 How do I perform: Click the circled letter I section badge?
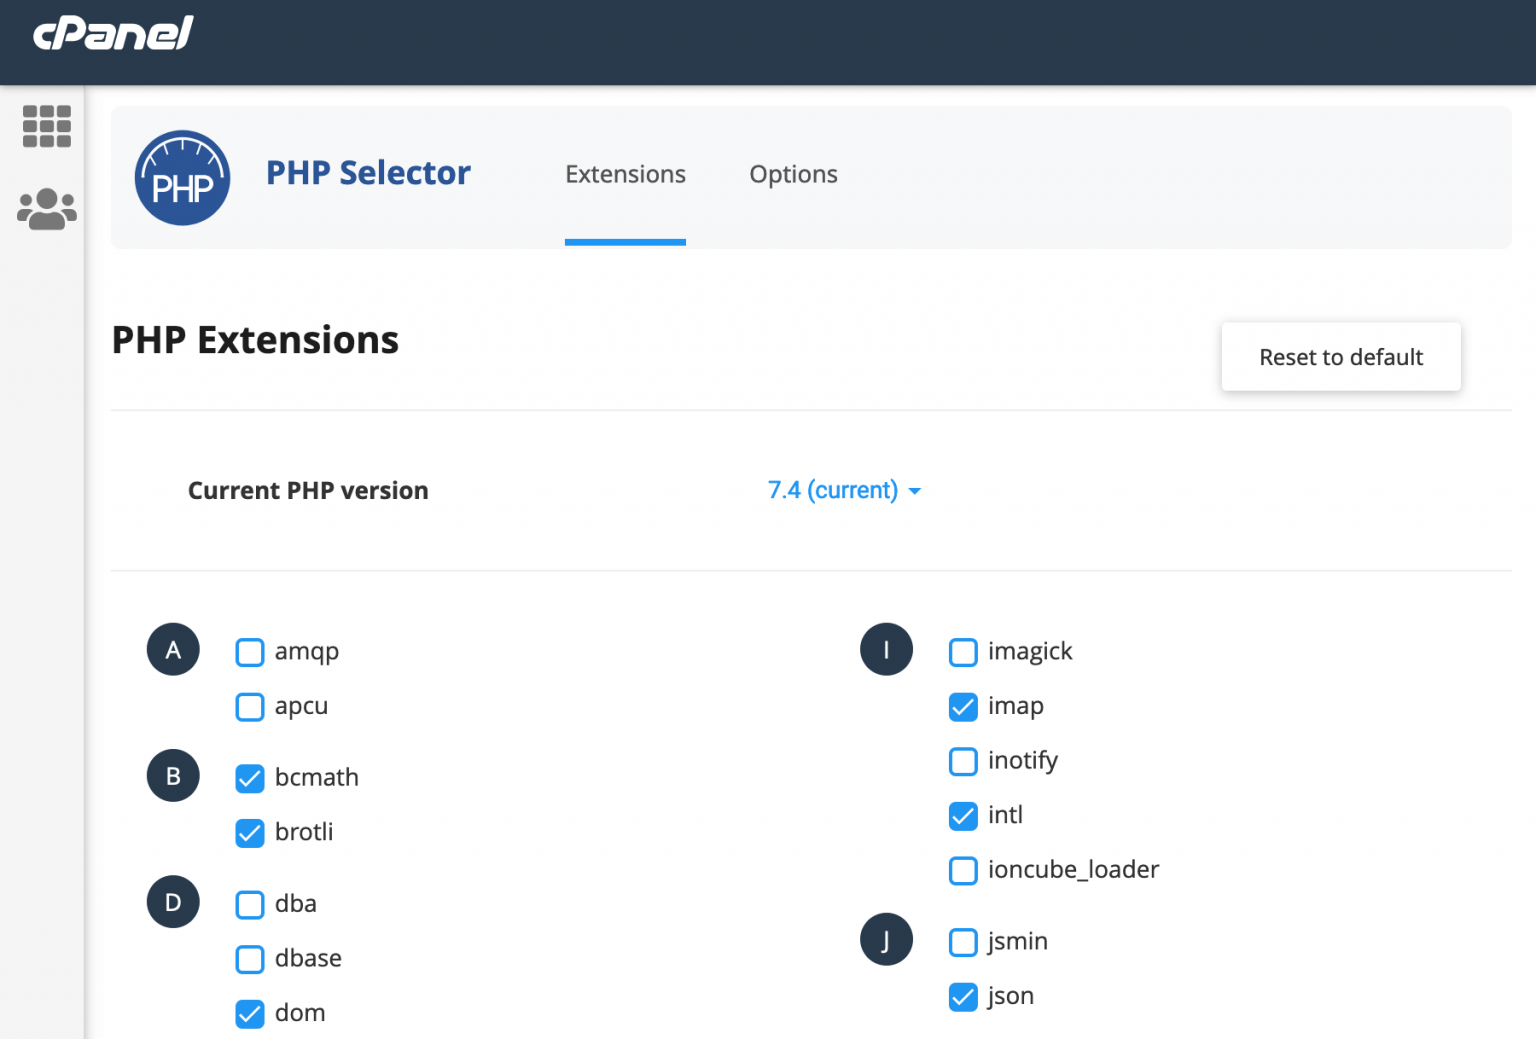coord(886,649)
